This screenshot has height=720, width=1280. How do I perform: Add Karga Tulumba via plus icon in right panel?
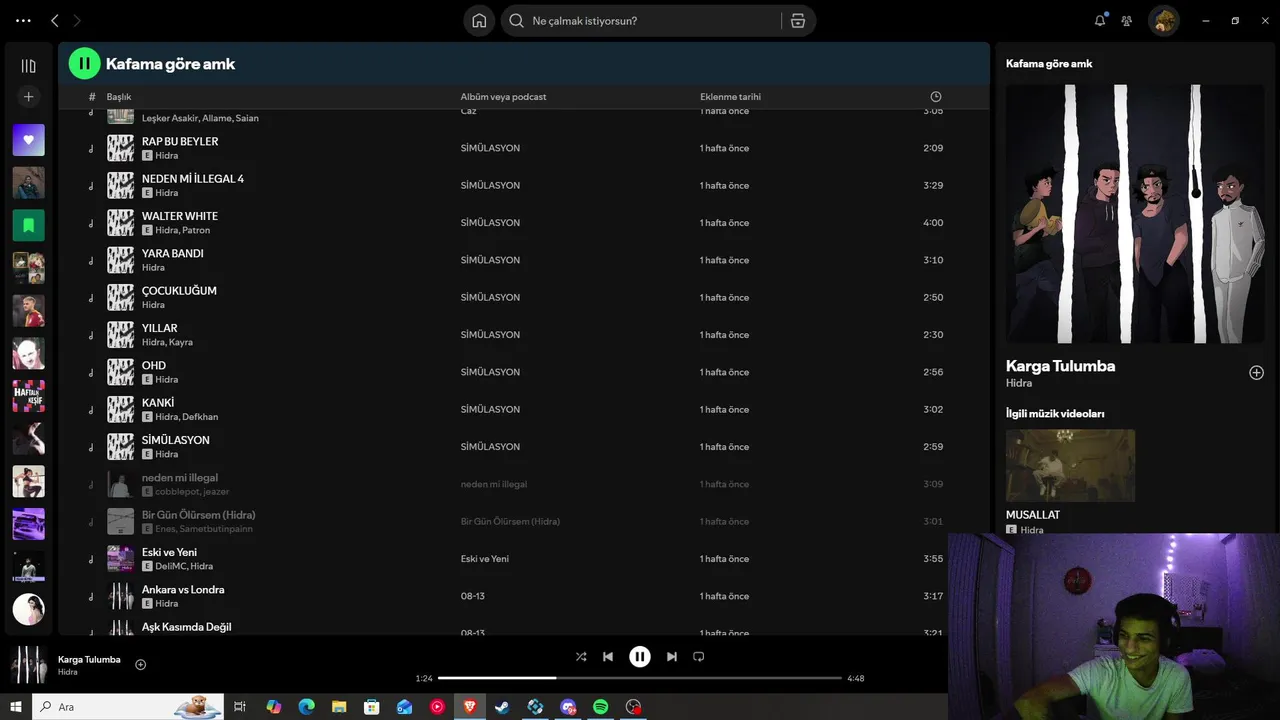1257,373
